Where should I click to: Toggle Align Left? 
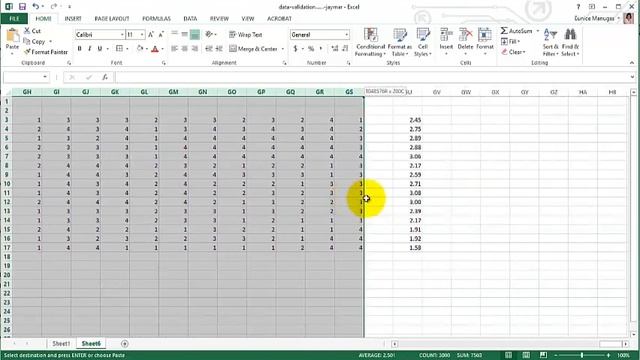click(x=174, y=49)
